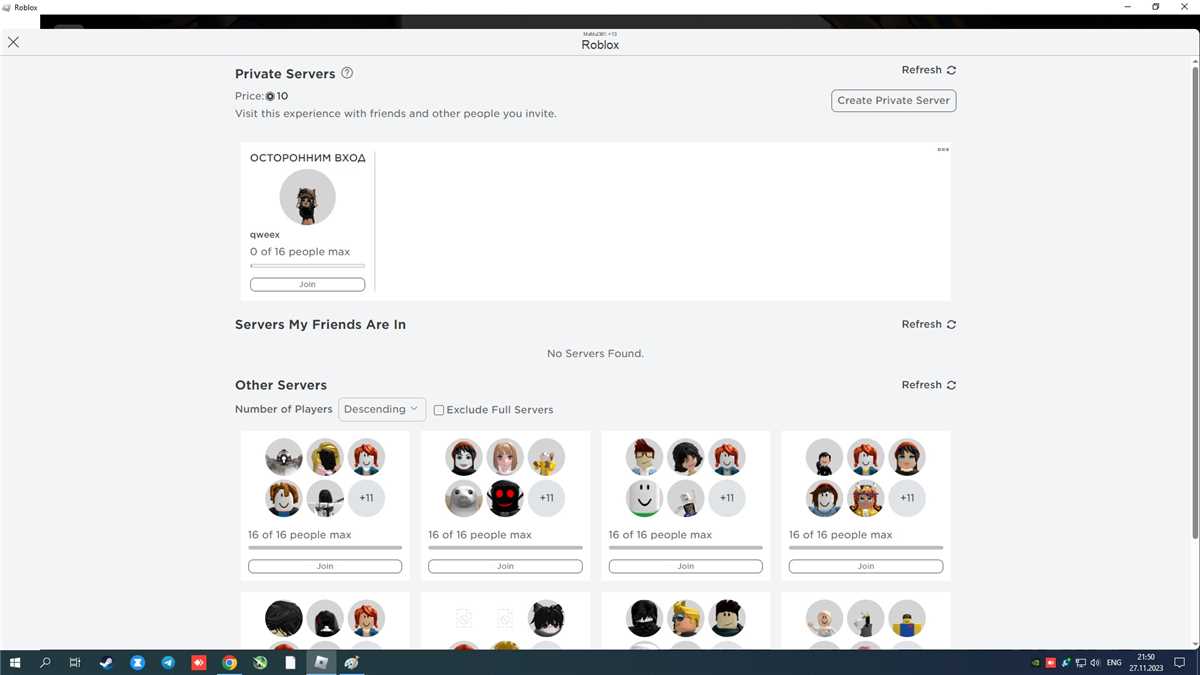The width and height of the screenshot is (1200, 675).
Task: Open the Descending sort order dropdown
Action: tap(382, 409)
